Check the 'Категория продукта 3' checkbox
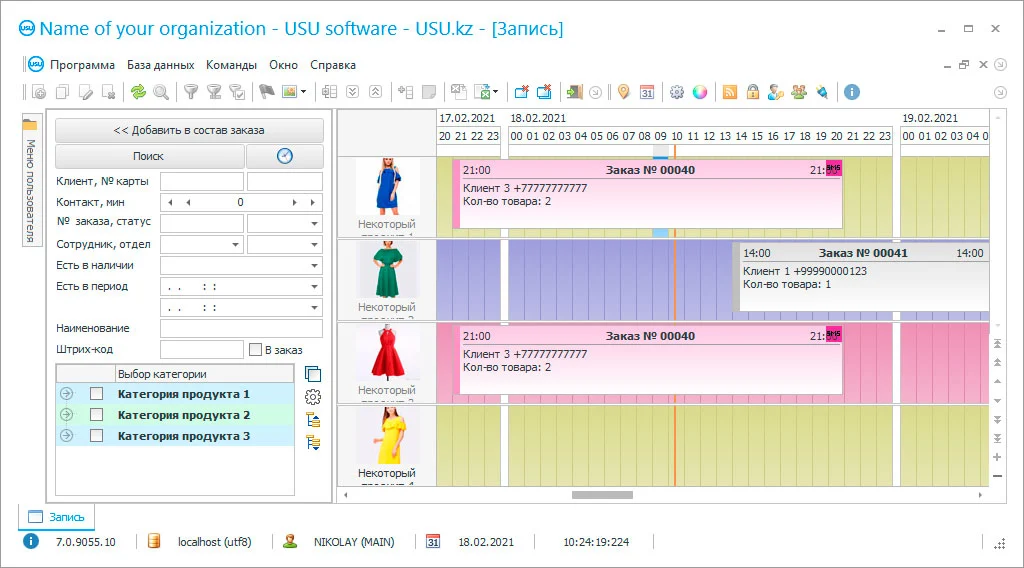The width and height of the screenshot is (1024, 568). click(x=97, y=435)
